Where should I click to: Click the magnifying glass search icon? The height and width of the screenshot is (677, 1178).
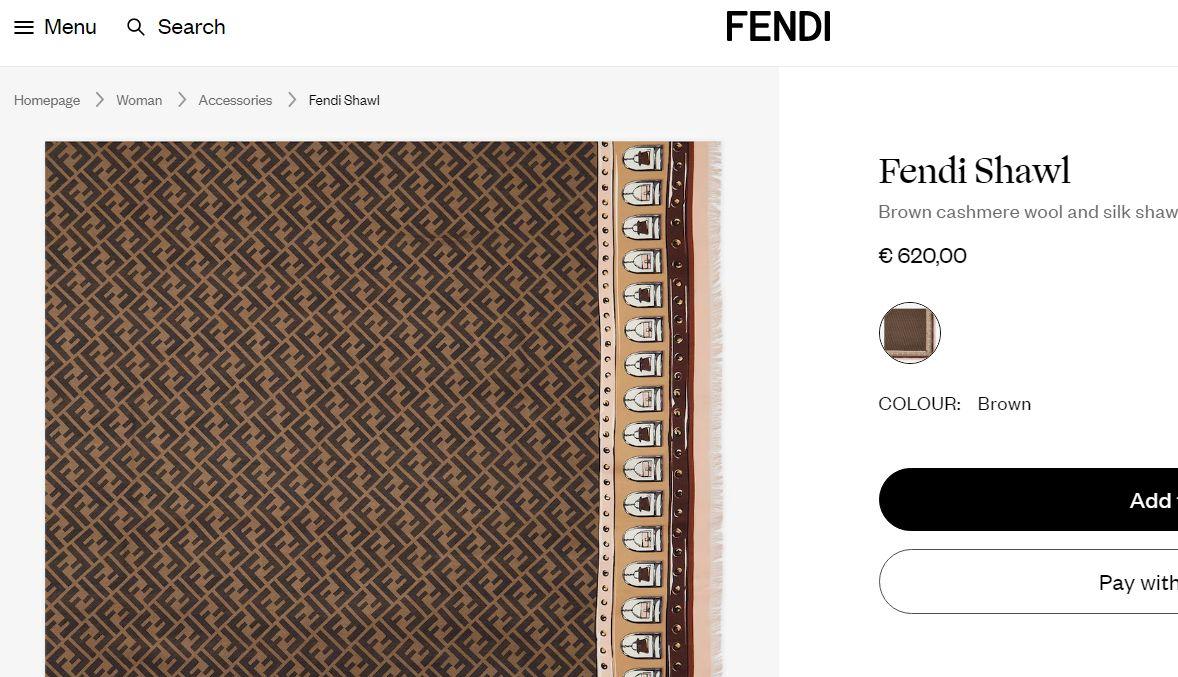coord(136,27)
